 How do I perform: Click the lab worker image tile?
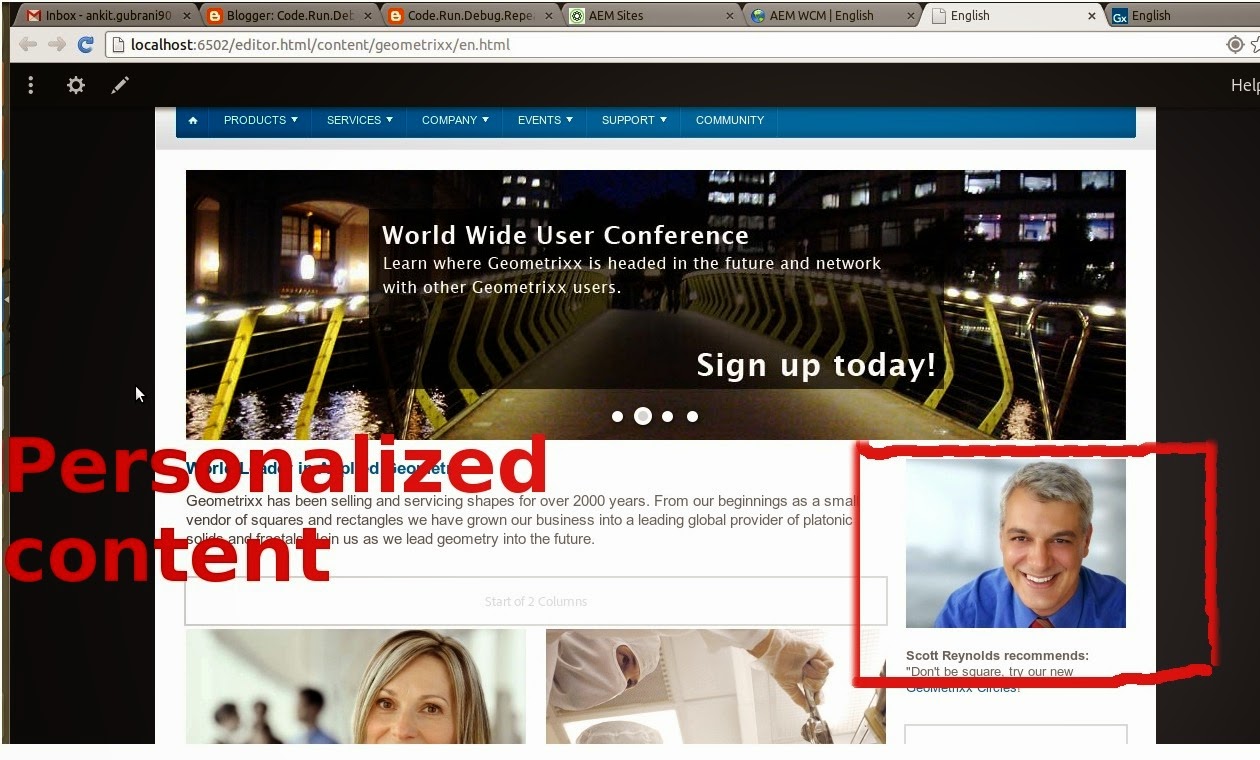pyautogui.click(x=716, y=686)
